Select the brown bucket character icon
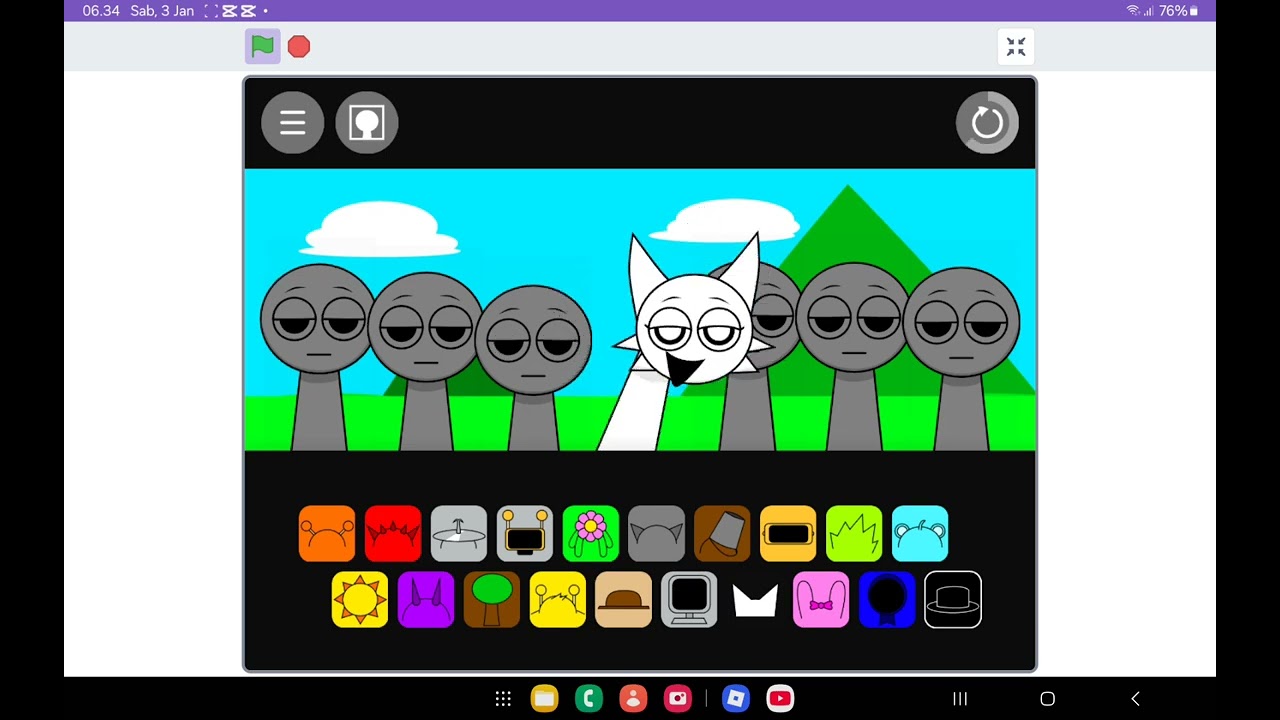 (722, 533)
